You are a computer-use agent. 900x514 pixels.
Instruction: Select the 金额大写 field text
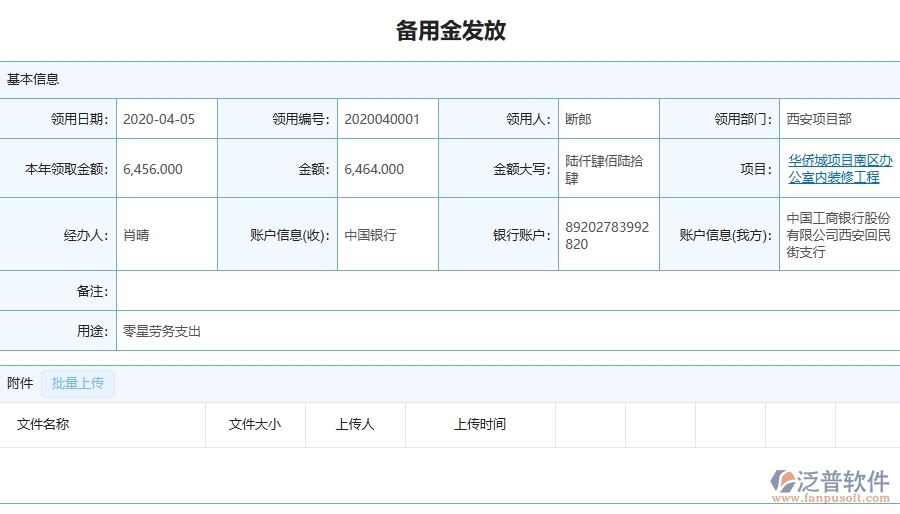(604, 169)
